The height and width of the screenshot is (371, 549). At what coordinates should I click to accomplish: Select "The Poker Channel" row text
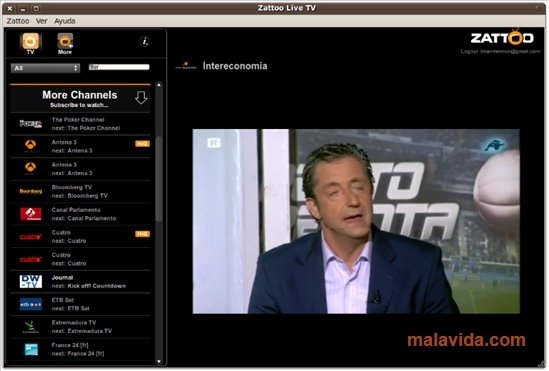point(78,120)
